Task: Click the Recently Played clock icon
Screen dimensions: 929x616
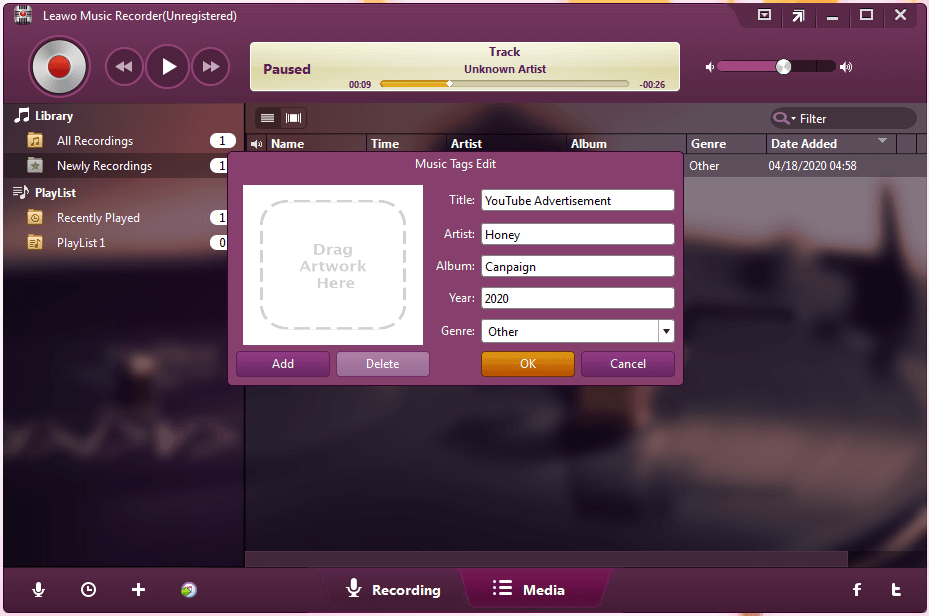Action: [x=35, y=218]
